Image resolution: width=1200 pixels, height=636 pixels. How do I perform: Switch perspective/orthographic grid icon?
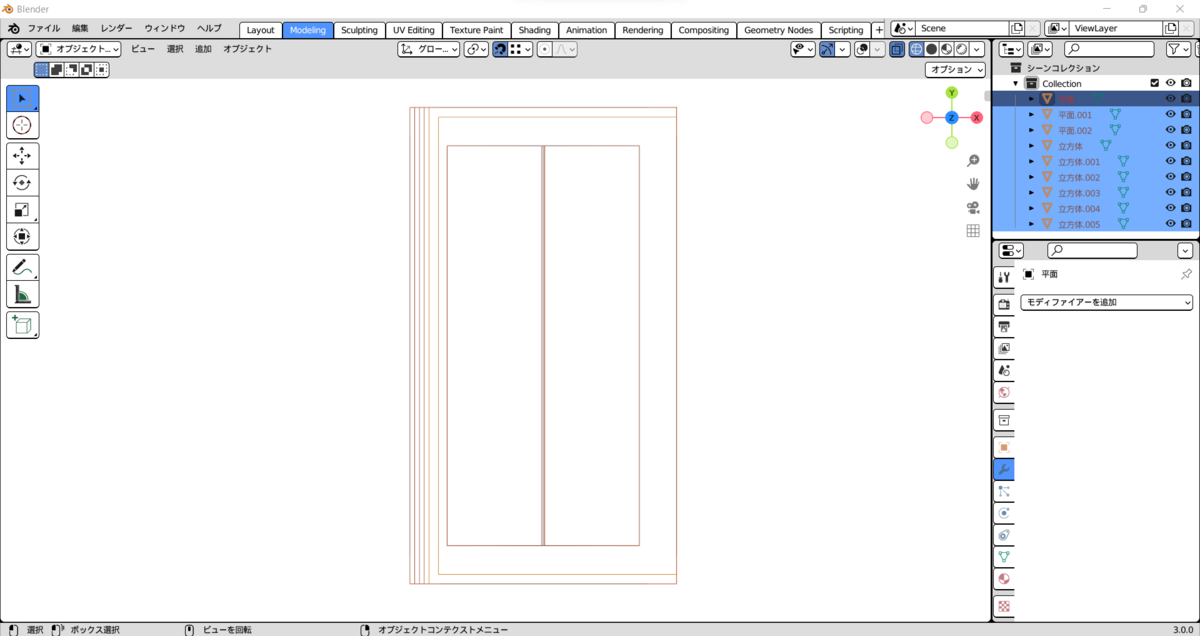point(972,231)
